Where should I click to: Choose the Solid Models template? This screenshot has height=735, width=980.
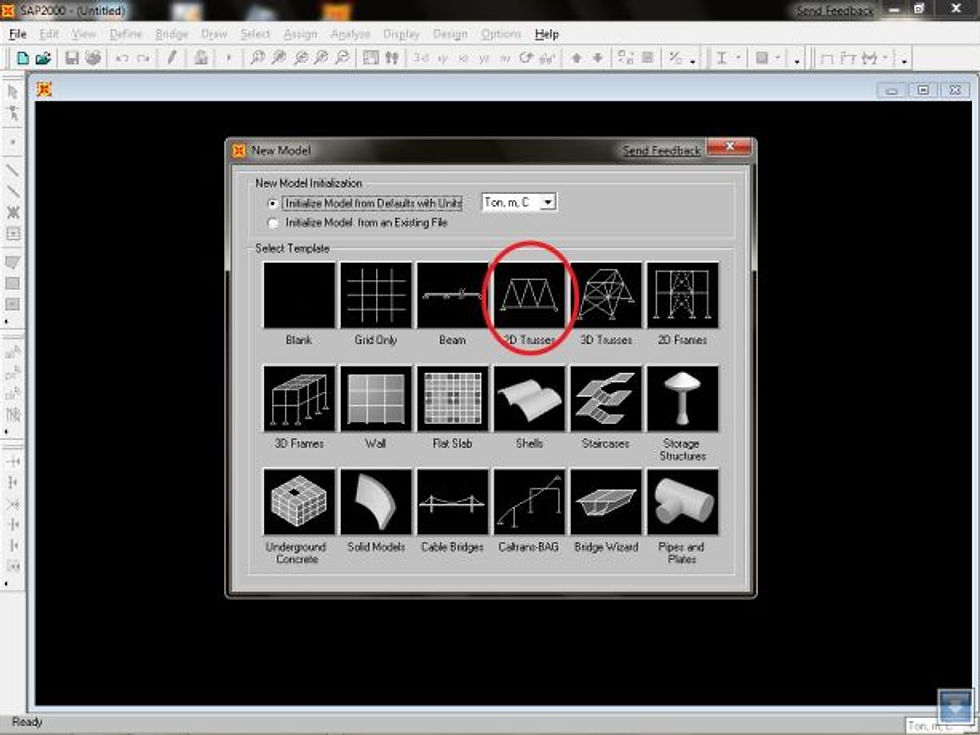pyautogui.click(x=376, y=502)
